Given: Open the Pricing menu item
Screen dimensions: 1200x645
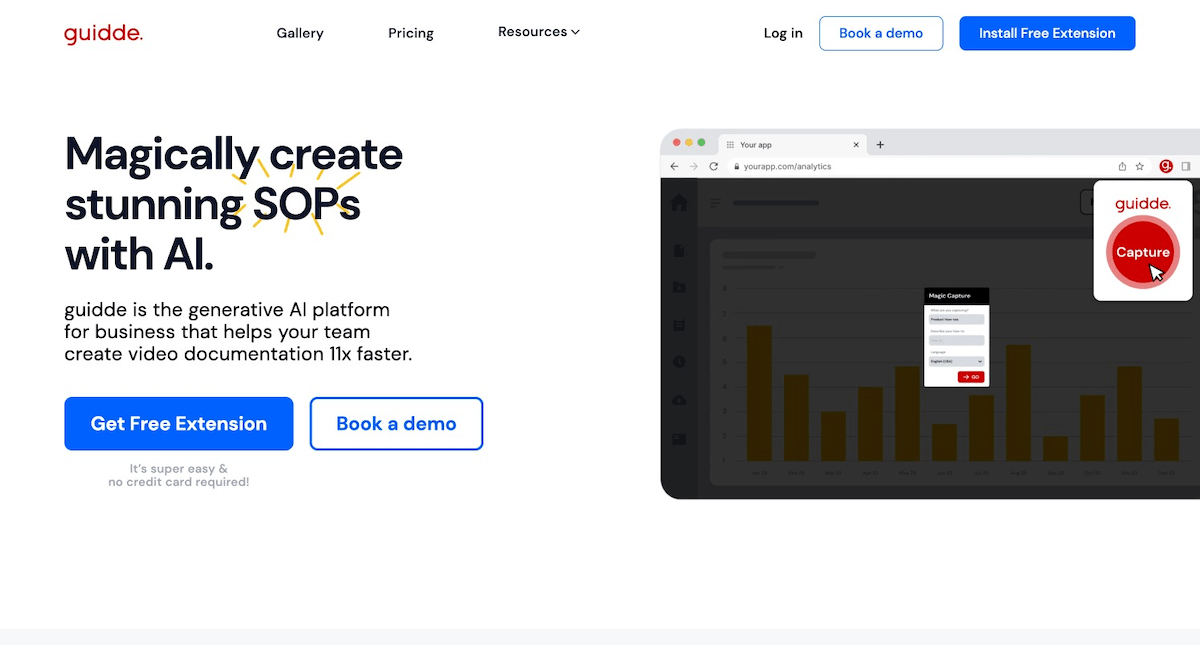Looking at the screenshot, I should click(410, 32).
